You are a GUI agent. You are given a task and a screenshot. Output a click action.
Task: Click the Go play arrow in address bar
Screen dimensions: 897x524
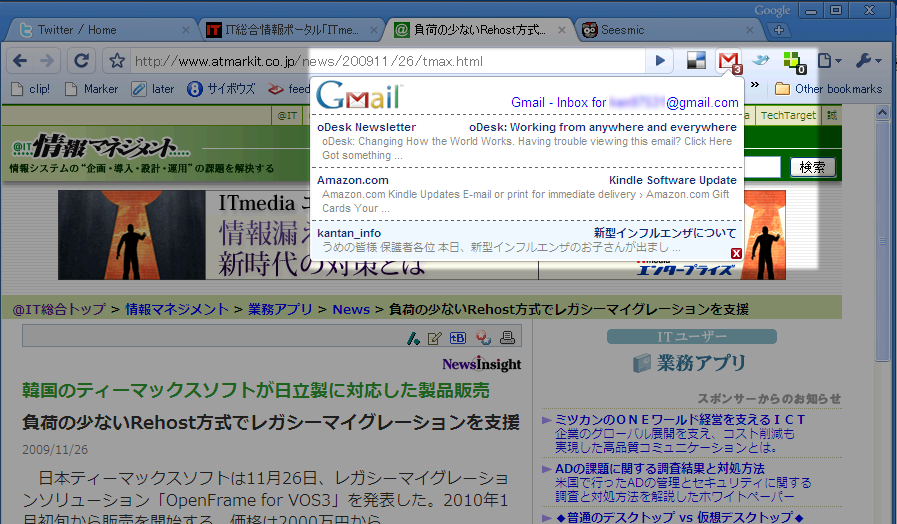pos(660,61)
